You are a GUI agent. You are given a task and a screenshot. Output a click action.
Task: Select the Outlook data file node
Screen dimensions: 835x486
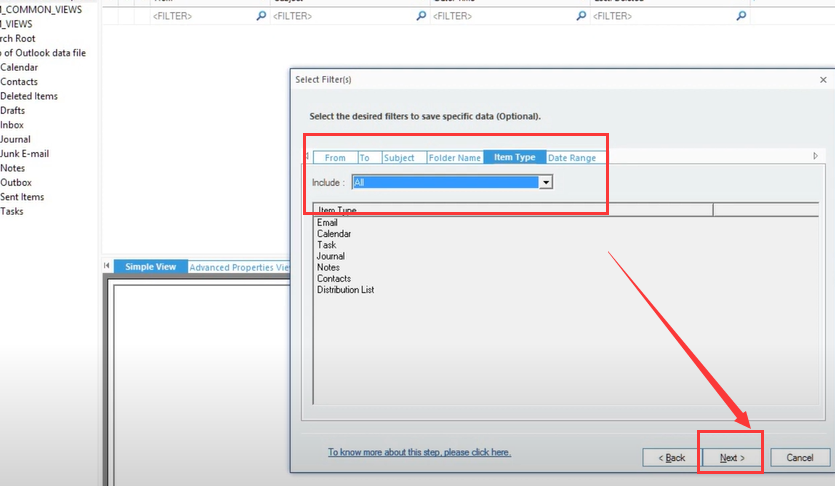coord(43,53)
